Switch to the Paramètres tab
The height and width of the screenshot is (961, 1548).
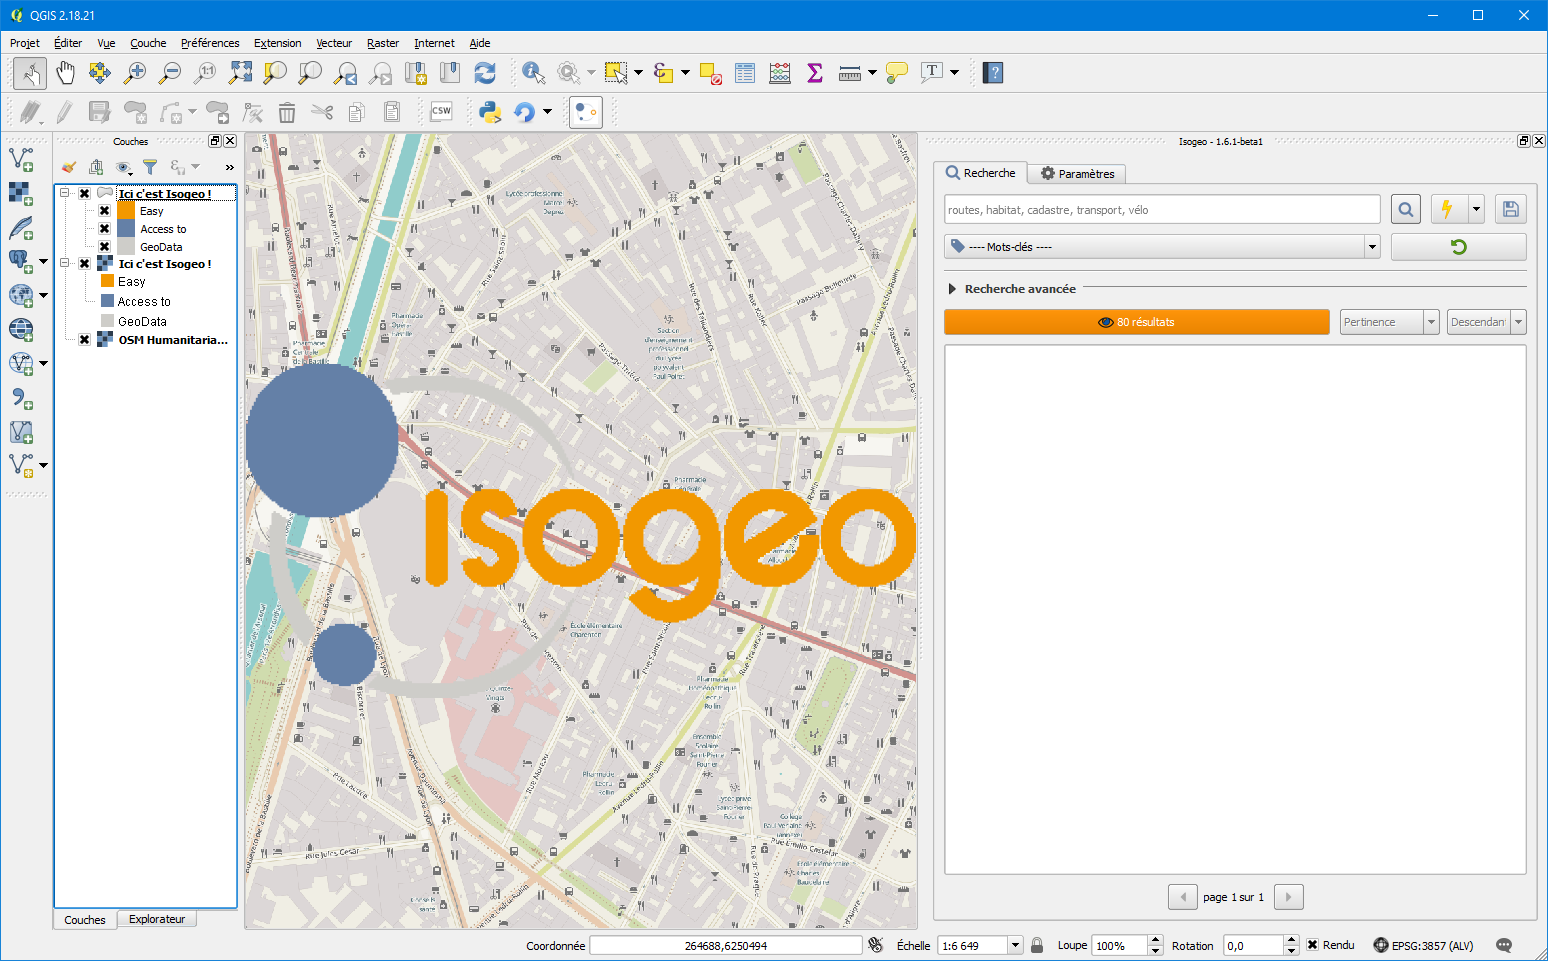point(1077,174)
